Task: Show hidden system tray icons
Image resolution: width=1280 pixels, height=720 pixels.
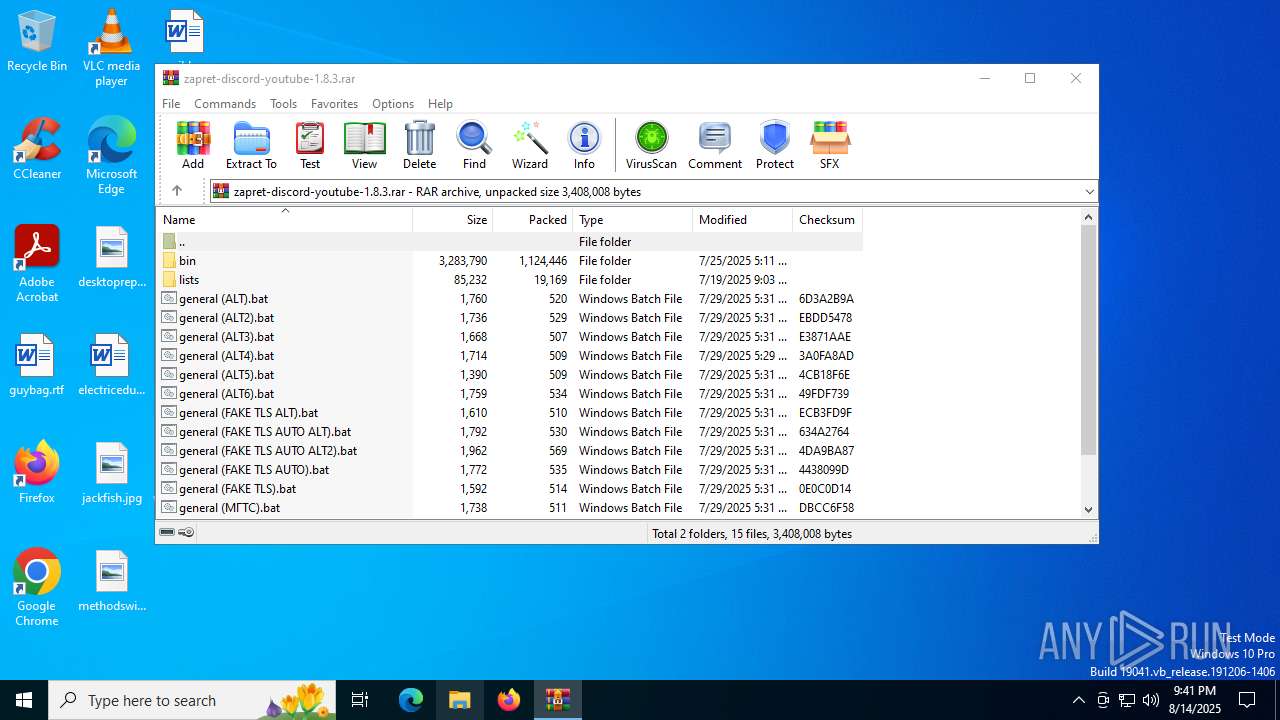Action: (x=1078, y=700)
